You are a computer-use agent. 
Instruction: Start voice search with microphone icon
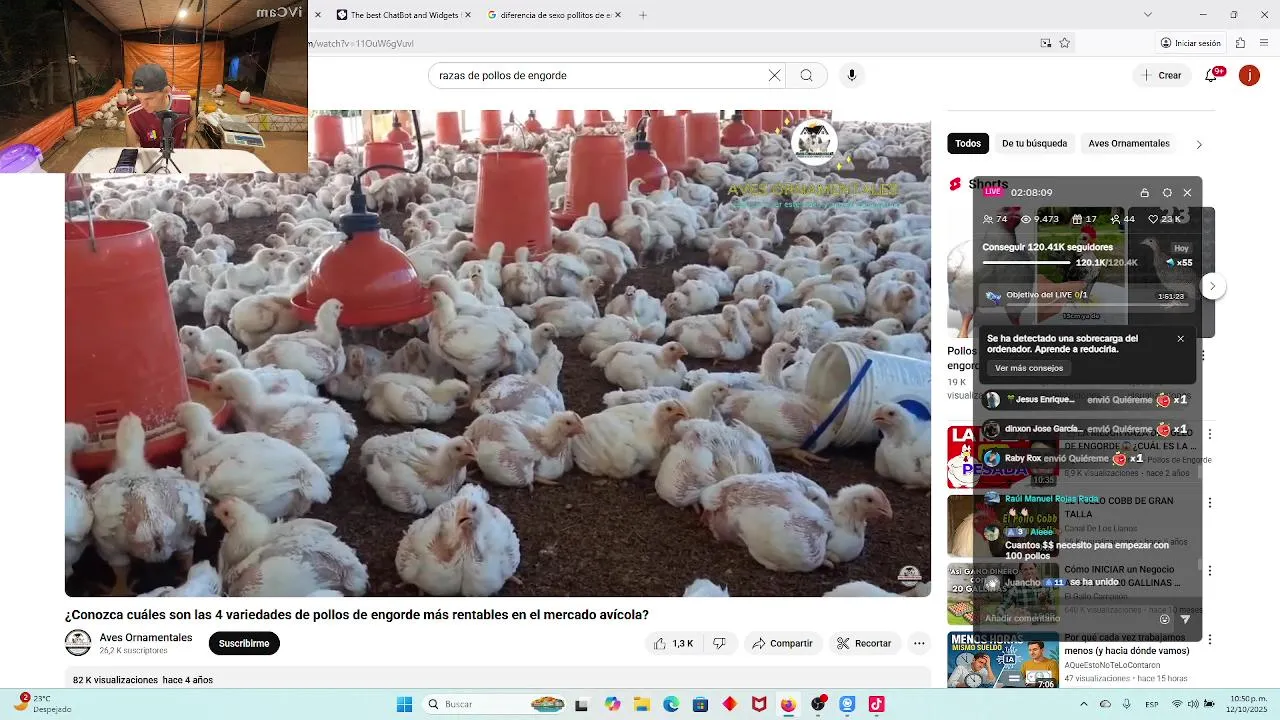coord(852,75)
